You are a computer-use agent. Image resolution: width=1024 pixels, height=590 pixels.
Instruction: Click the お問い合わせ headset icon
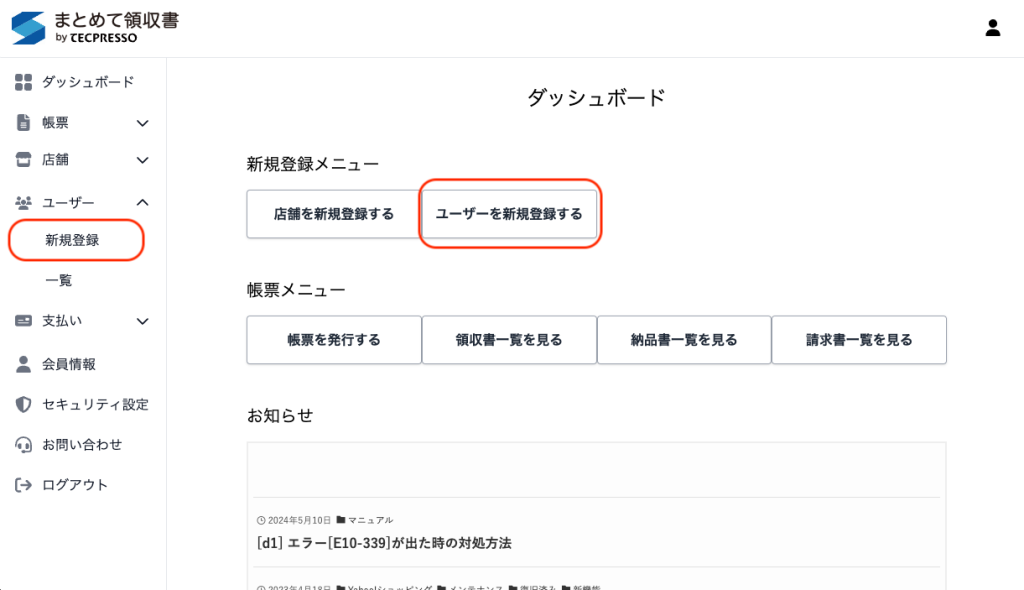[x=24, y=445]
